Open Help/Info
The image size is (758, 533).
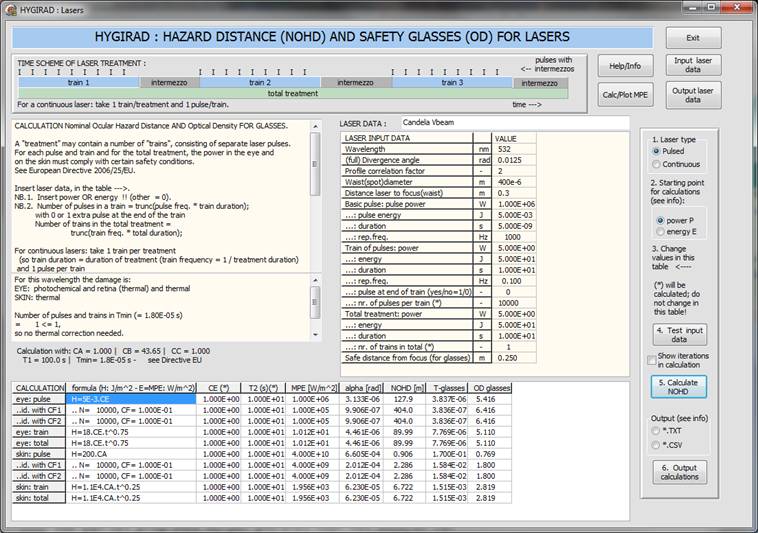[x=625, y=66]
